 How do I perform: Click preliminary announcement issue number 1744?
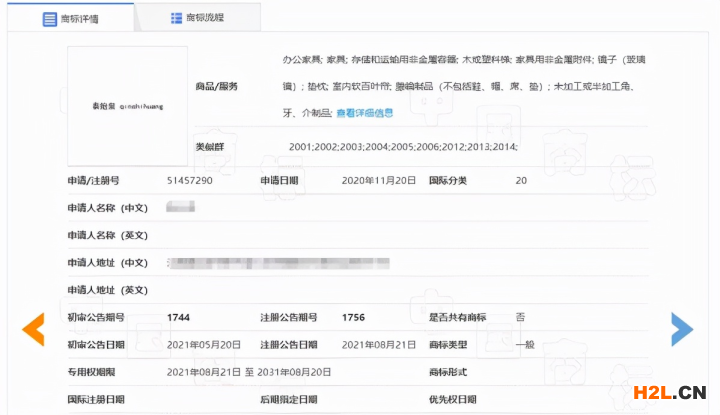pyautogui.click(x=179, y=317)
